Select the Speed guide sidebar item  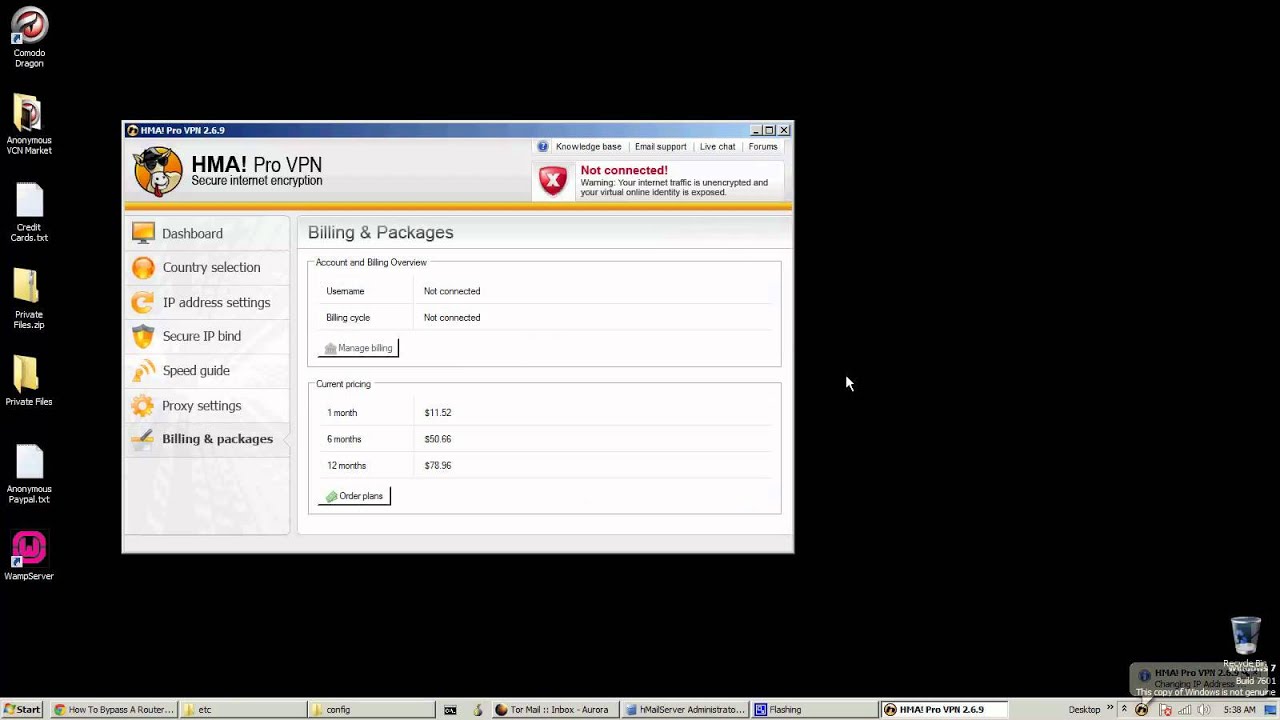click(206, 370)
